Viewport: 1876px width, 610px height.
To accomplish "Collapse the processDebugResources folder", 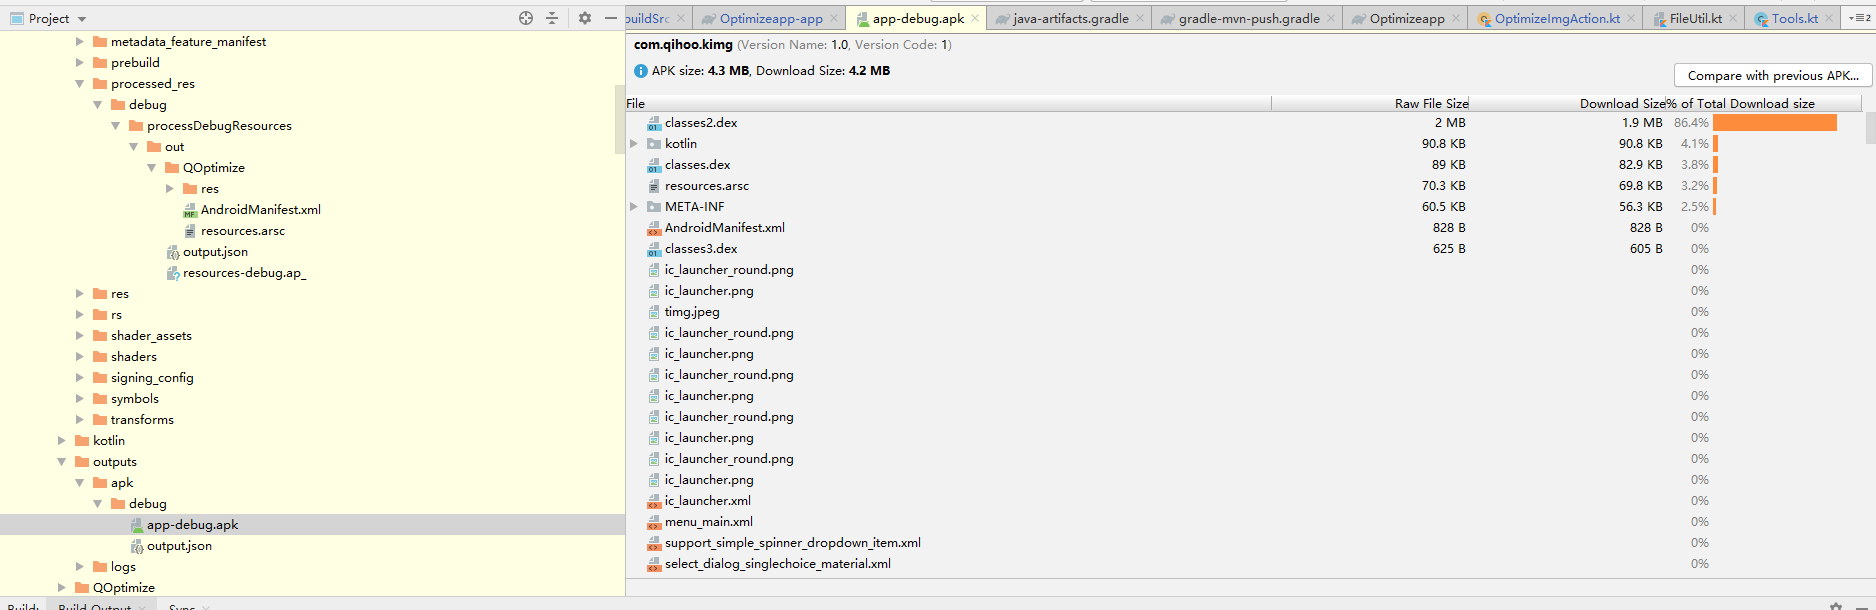I will 116,126.
